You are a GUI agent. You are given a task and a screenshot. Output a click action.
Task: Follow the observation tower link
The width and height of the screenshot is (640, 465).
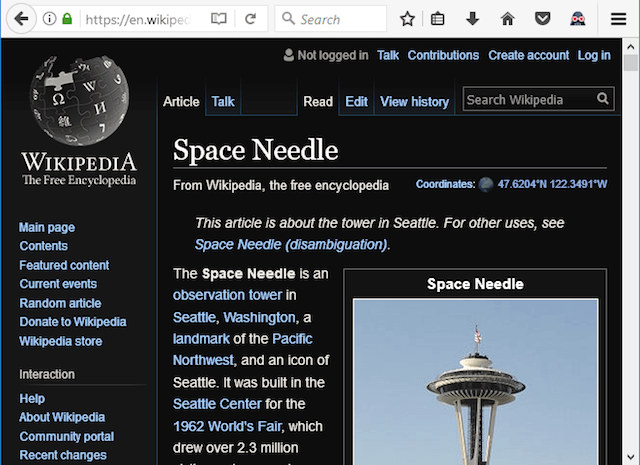click(x=227, y=295)
